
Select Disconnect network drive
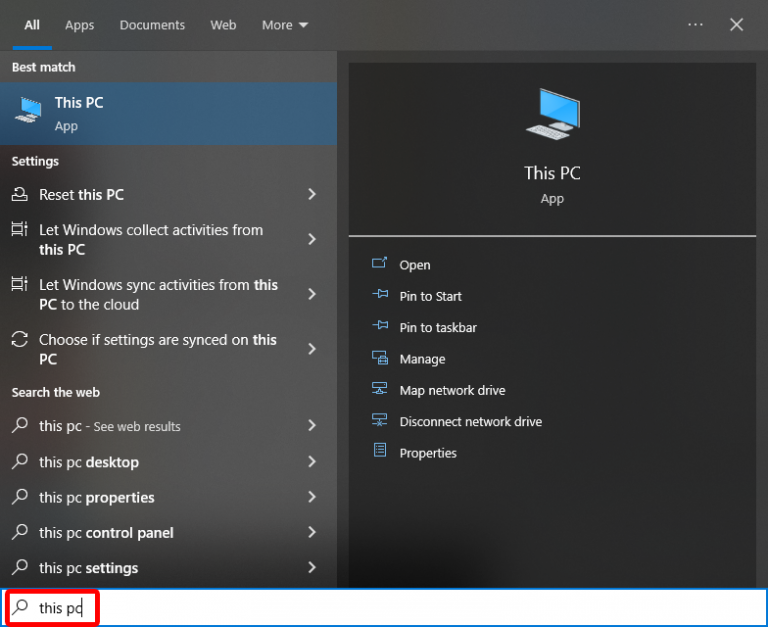(470, 422)
